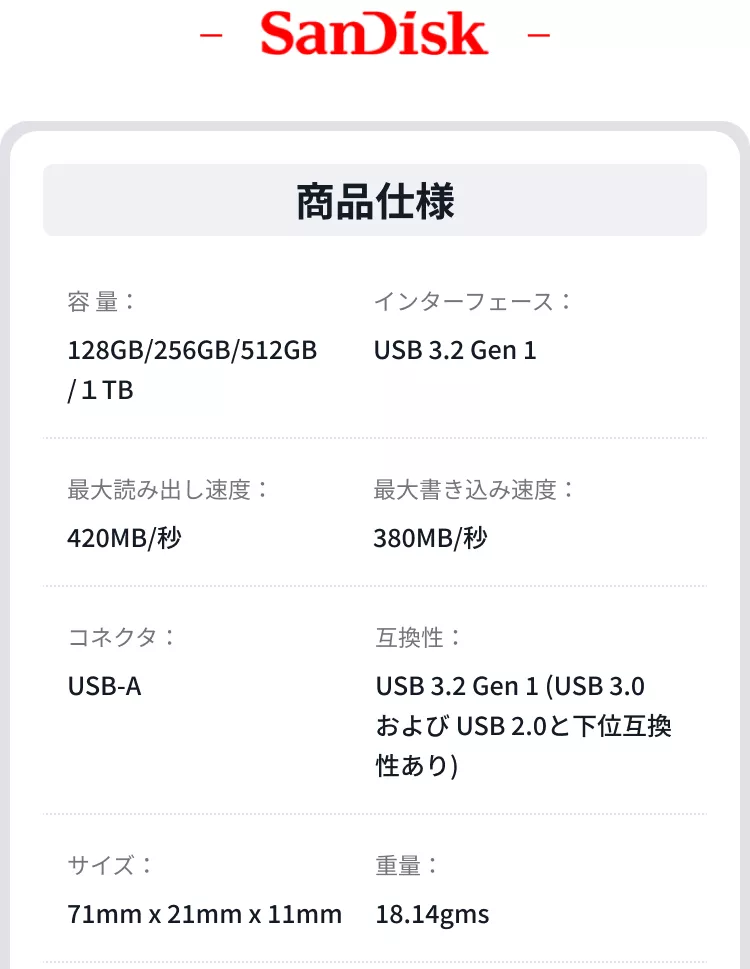Click the インターフェース label
This screenshot has height=969, width=750.
pos(473,301)
